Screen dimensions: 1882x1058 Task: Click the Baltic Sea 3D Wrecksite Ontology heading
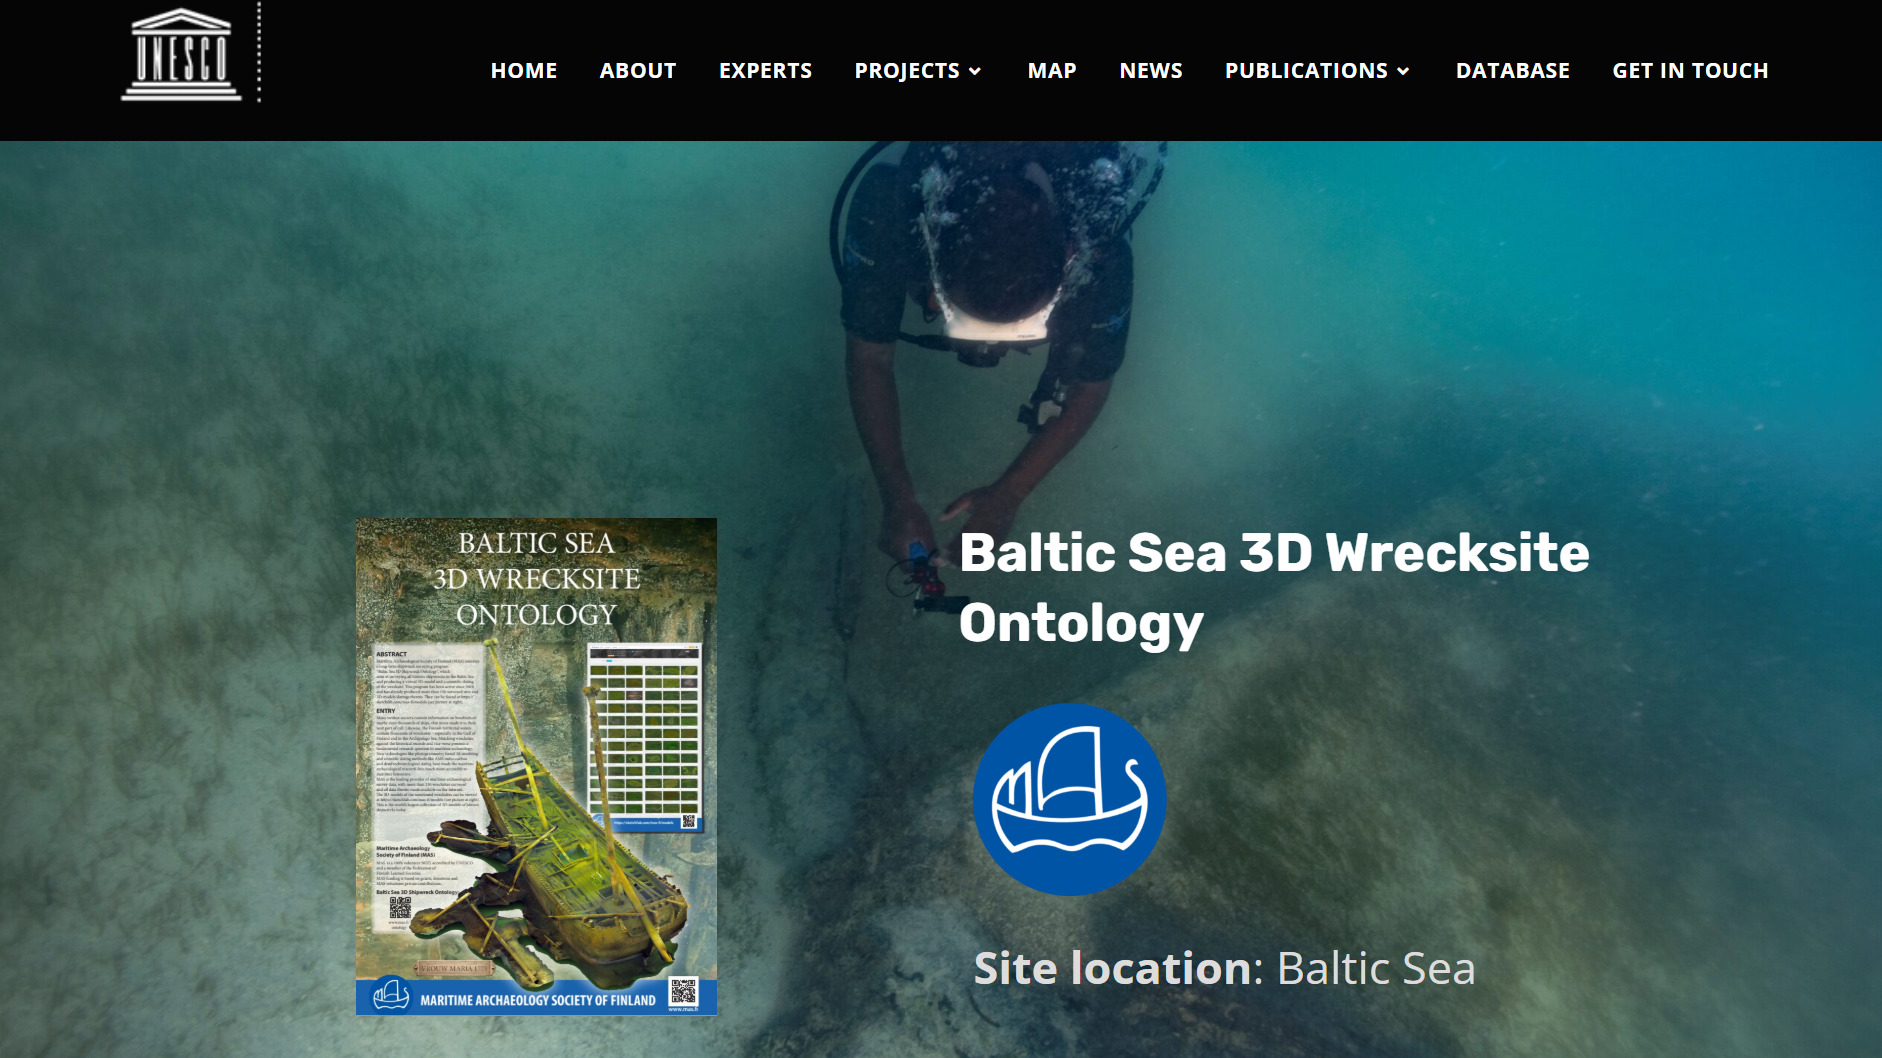tap(1274, 588)
